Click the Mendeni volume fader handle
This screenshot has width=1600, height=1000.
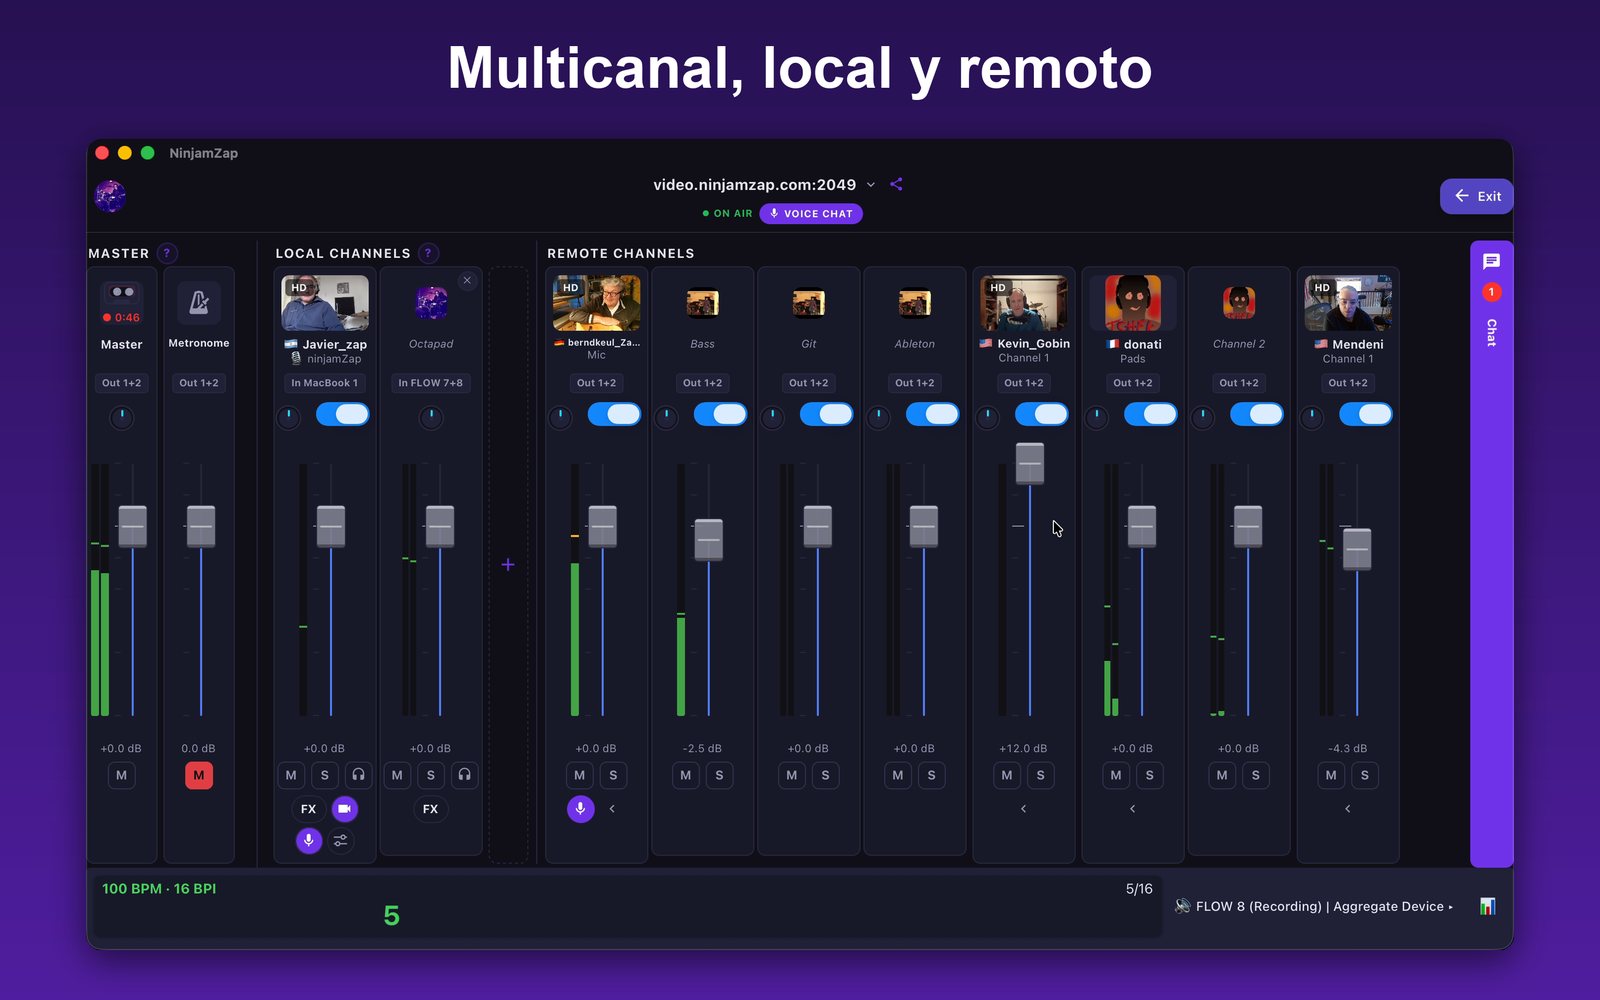pos(1357,549)
